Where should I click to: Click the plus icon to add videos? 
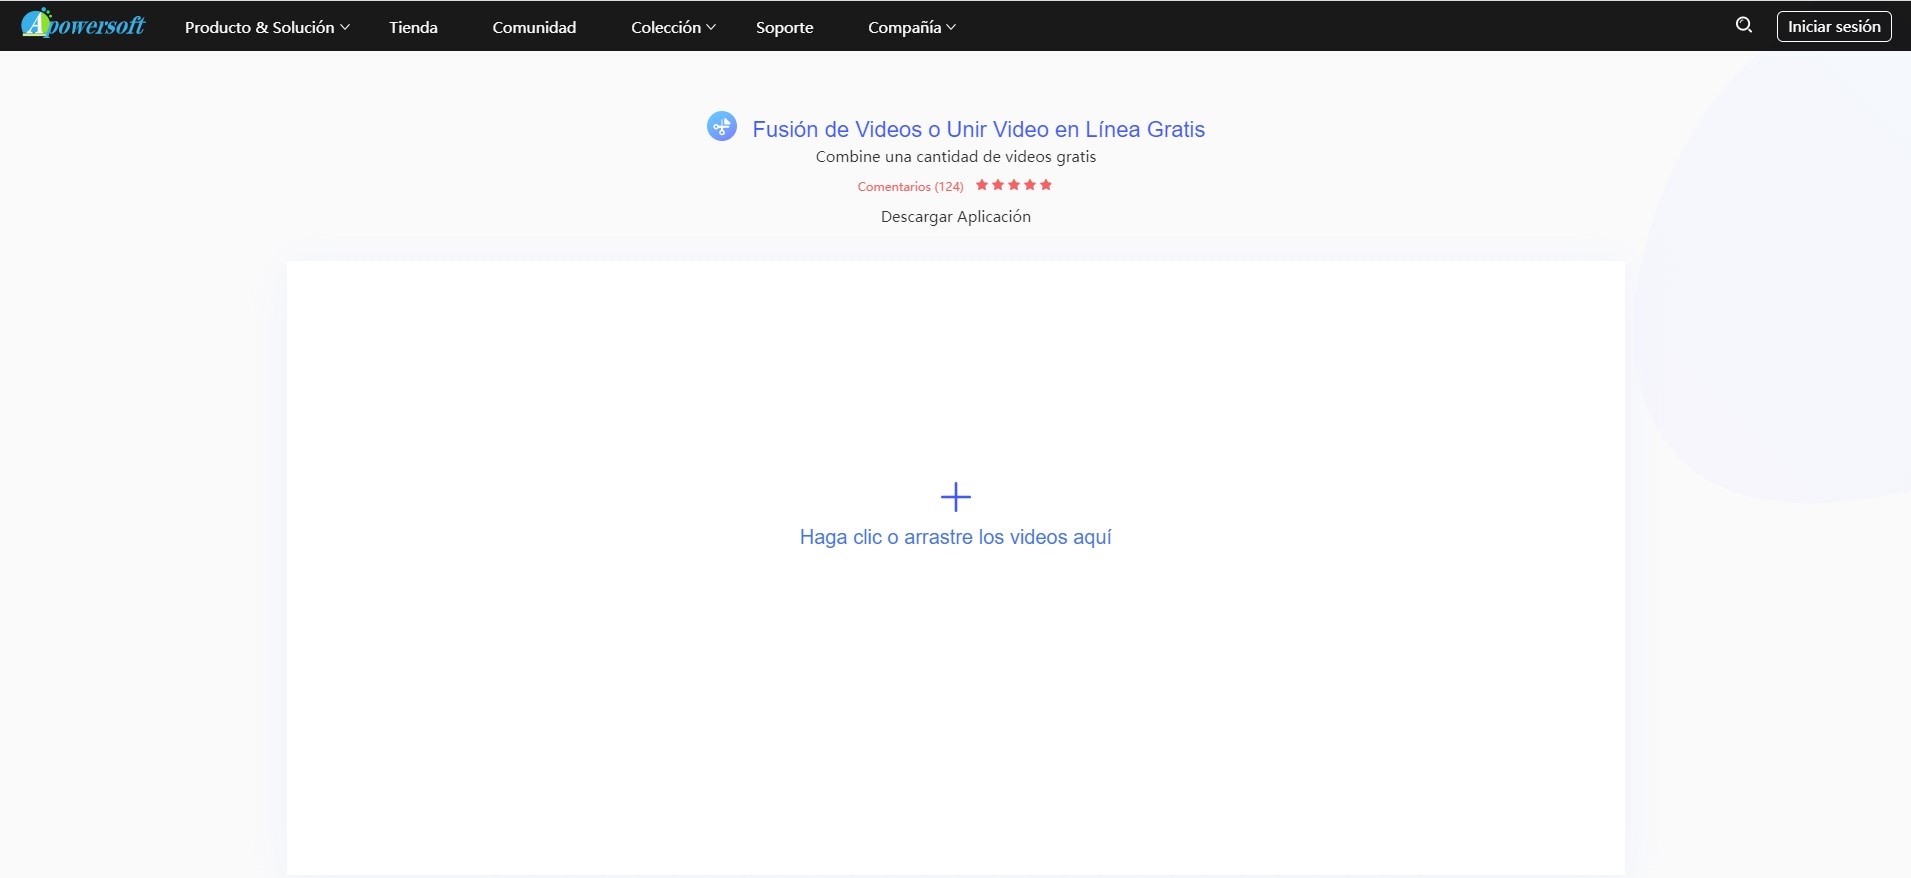point(956,497)
